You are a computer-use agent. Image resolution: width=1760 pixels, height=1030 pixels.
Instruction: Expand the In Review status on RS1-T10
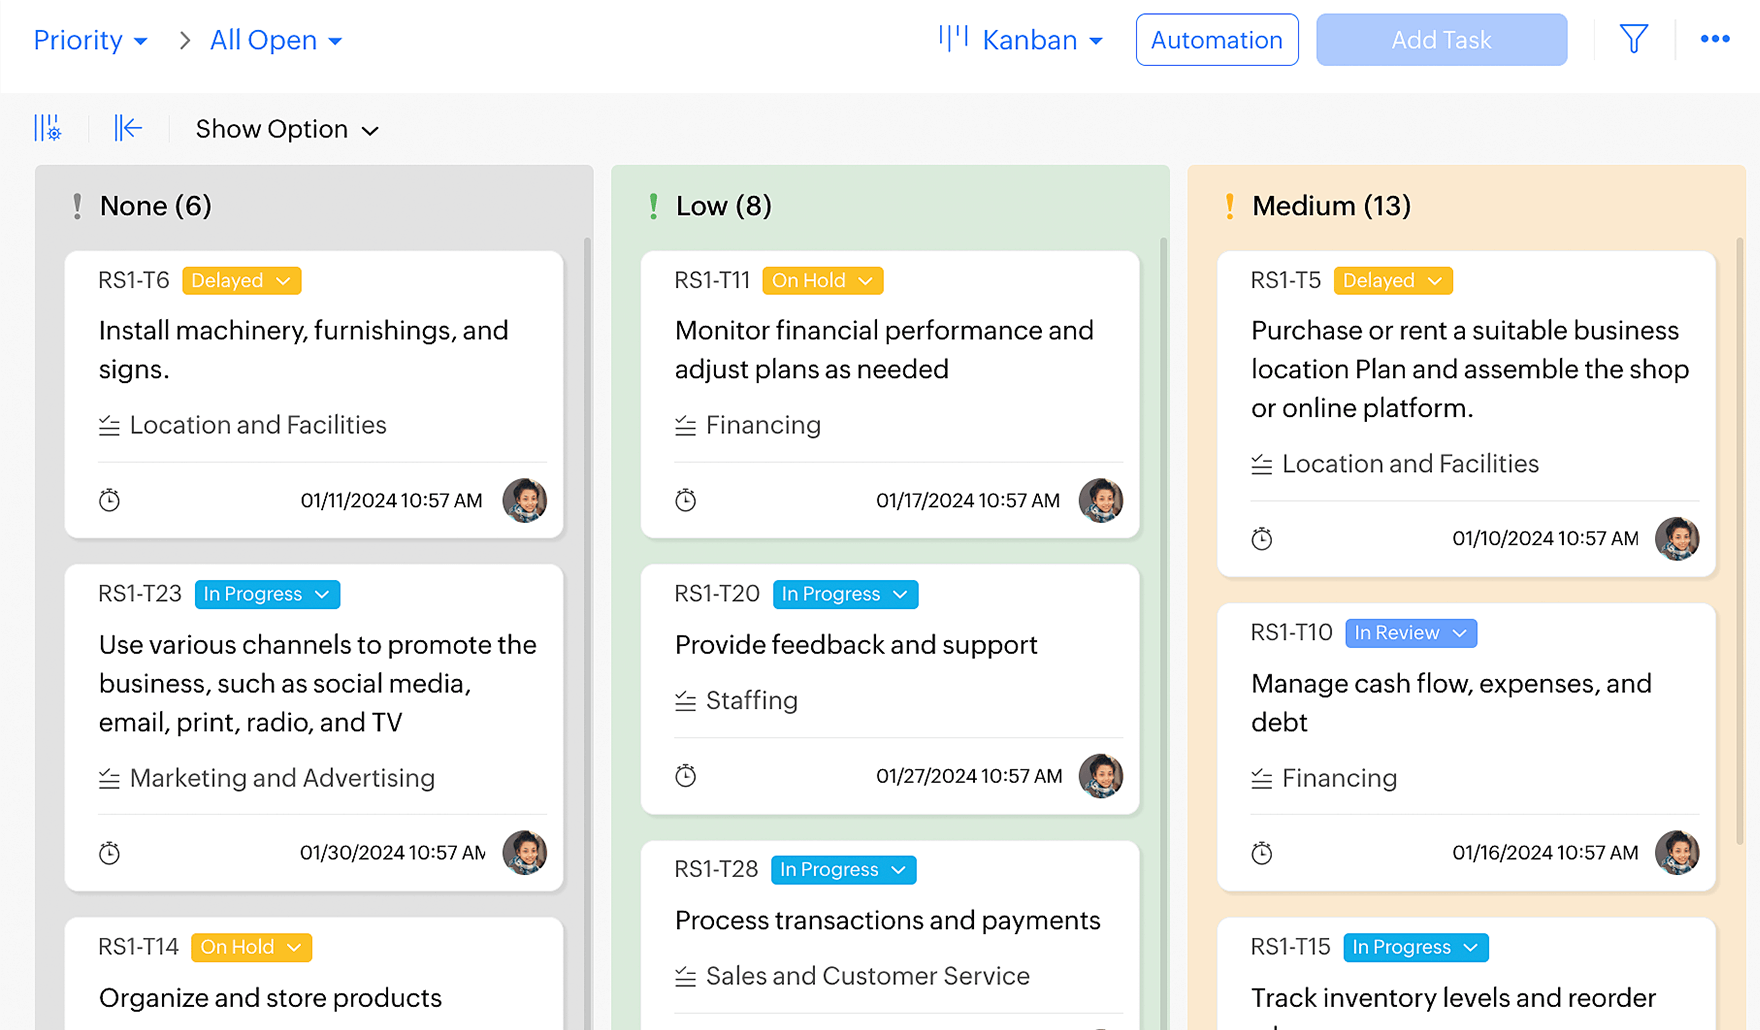1410,633
